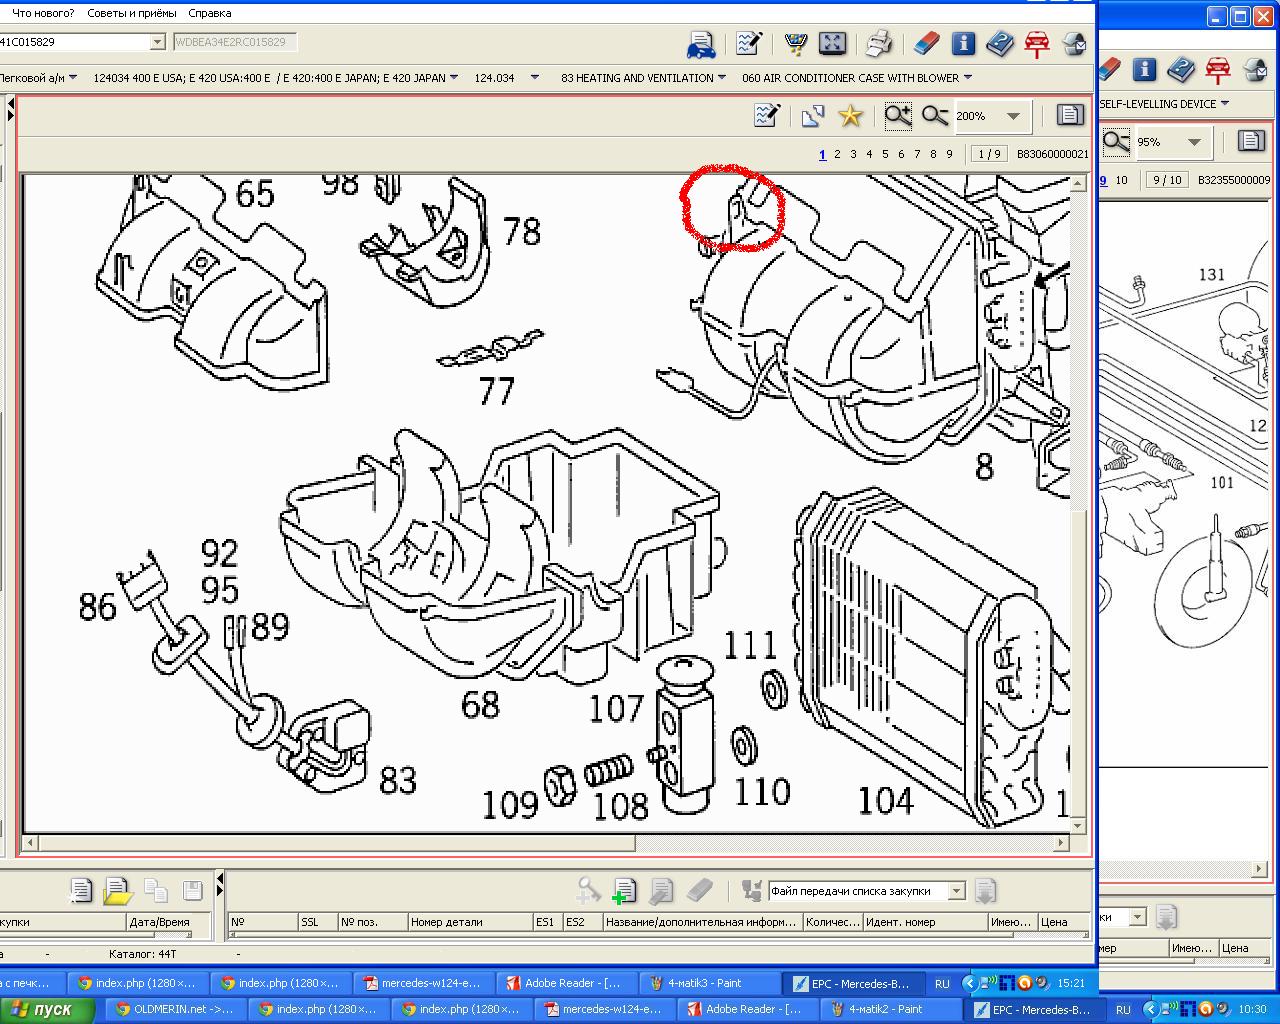
Task: Click the diagram's horizontal scrollbar thumb
Action: point(336,843)
